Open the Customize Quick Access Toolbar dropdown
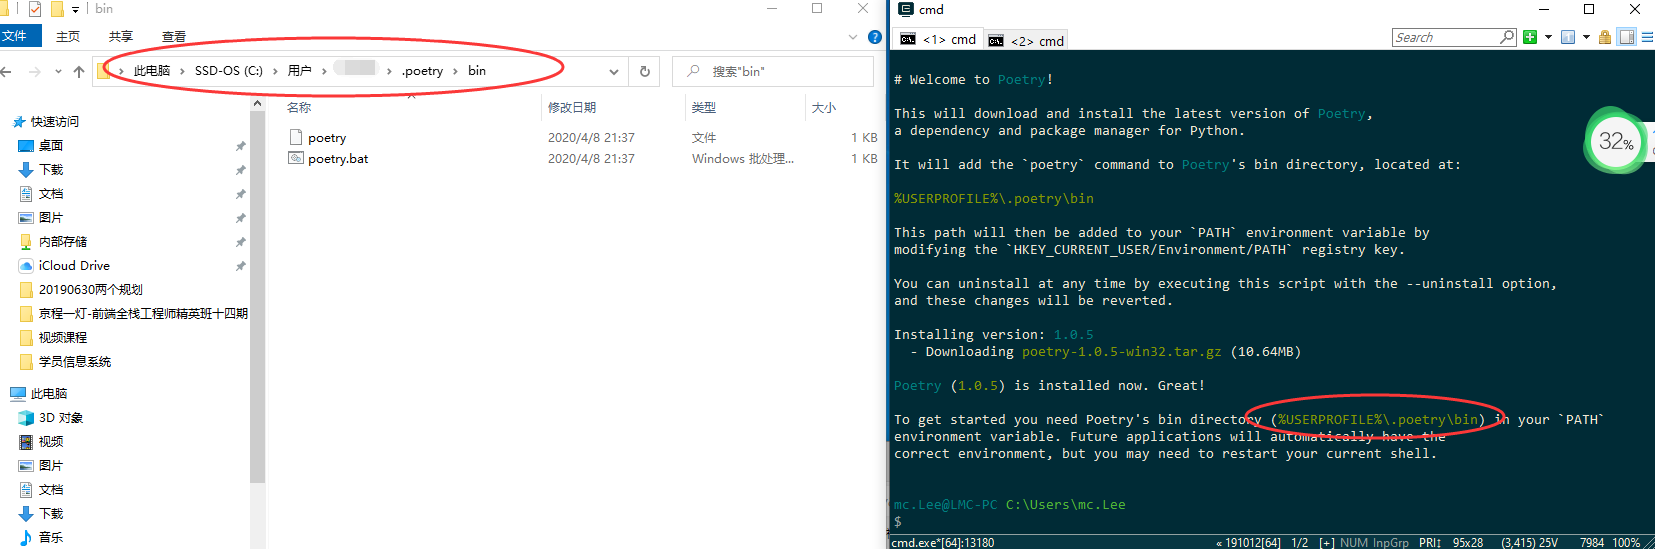Viewport: 1655px width, 549px height. tap(76, 9)
